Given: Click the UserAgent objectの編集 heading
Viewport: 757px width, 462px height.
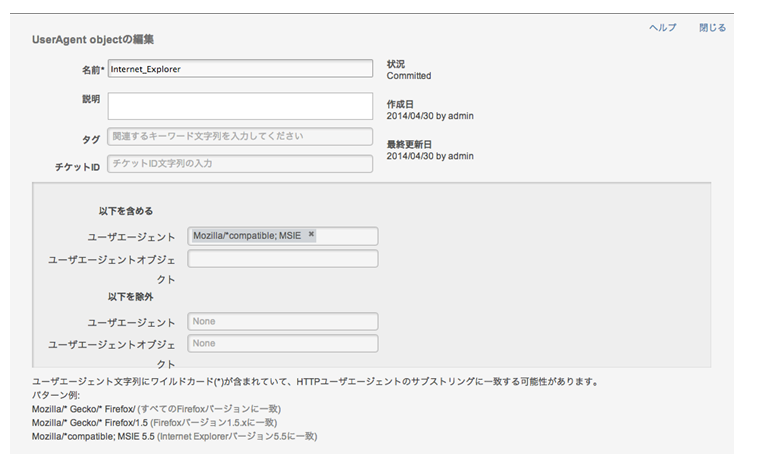Looking at the screenshot, I should [x=92, y=39].
